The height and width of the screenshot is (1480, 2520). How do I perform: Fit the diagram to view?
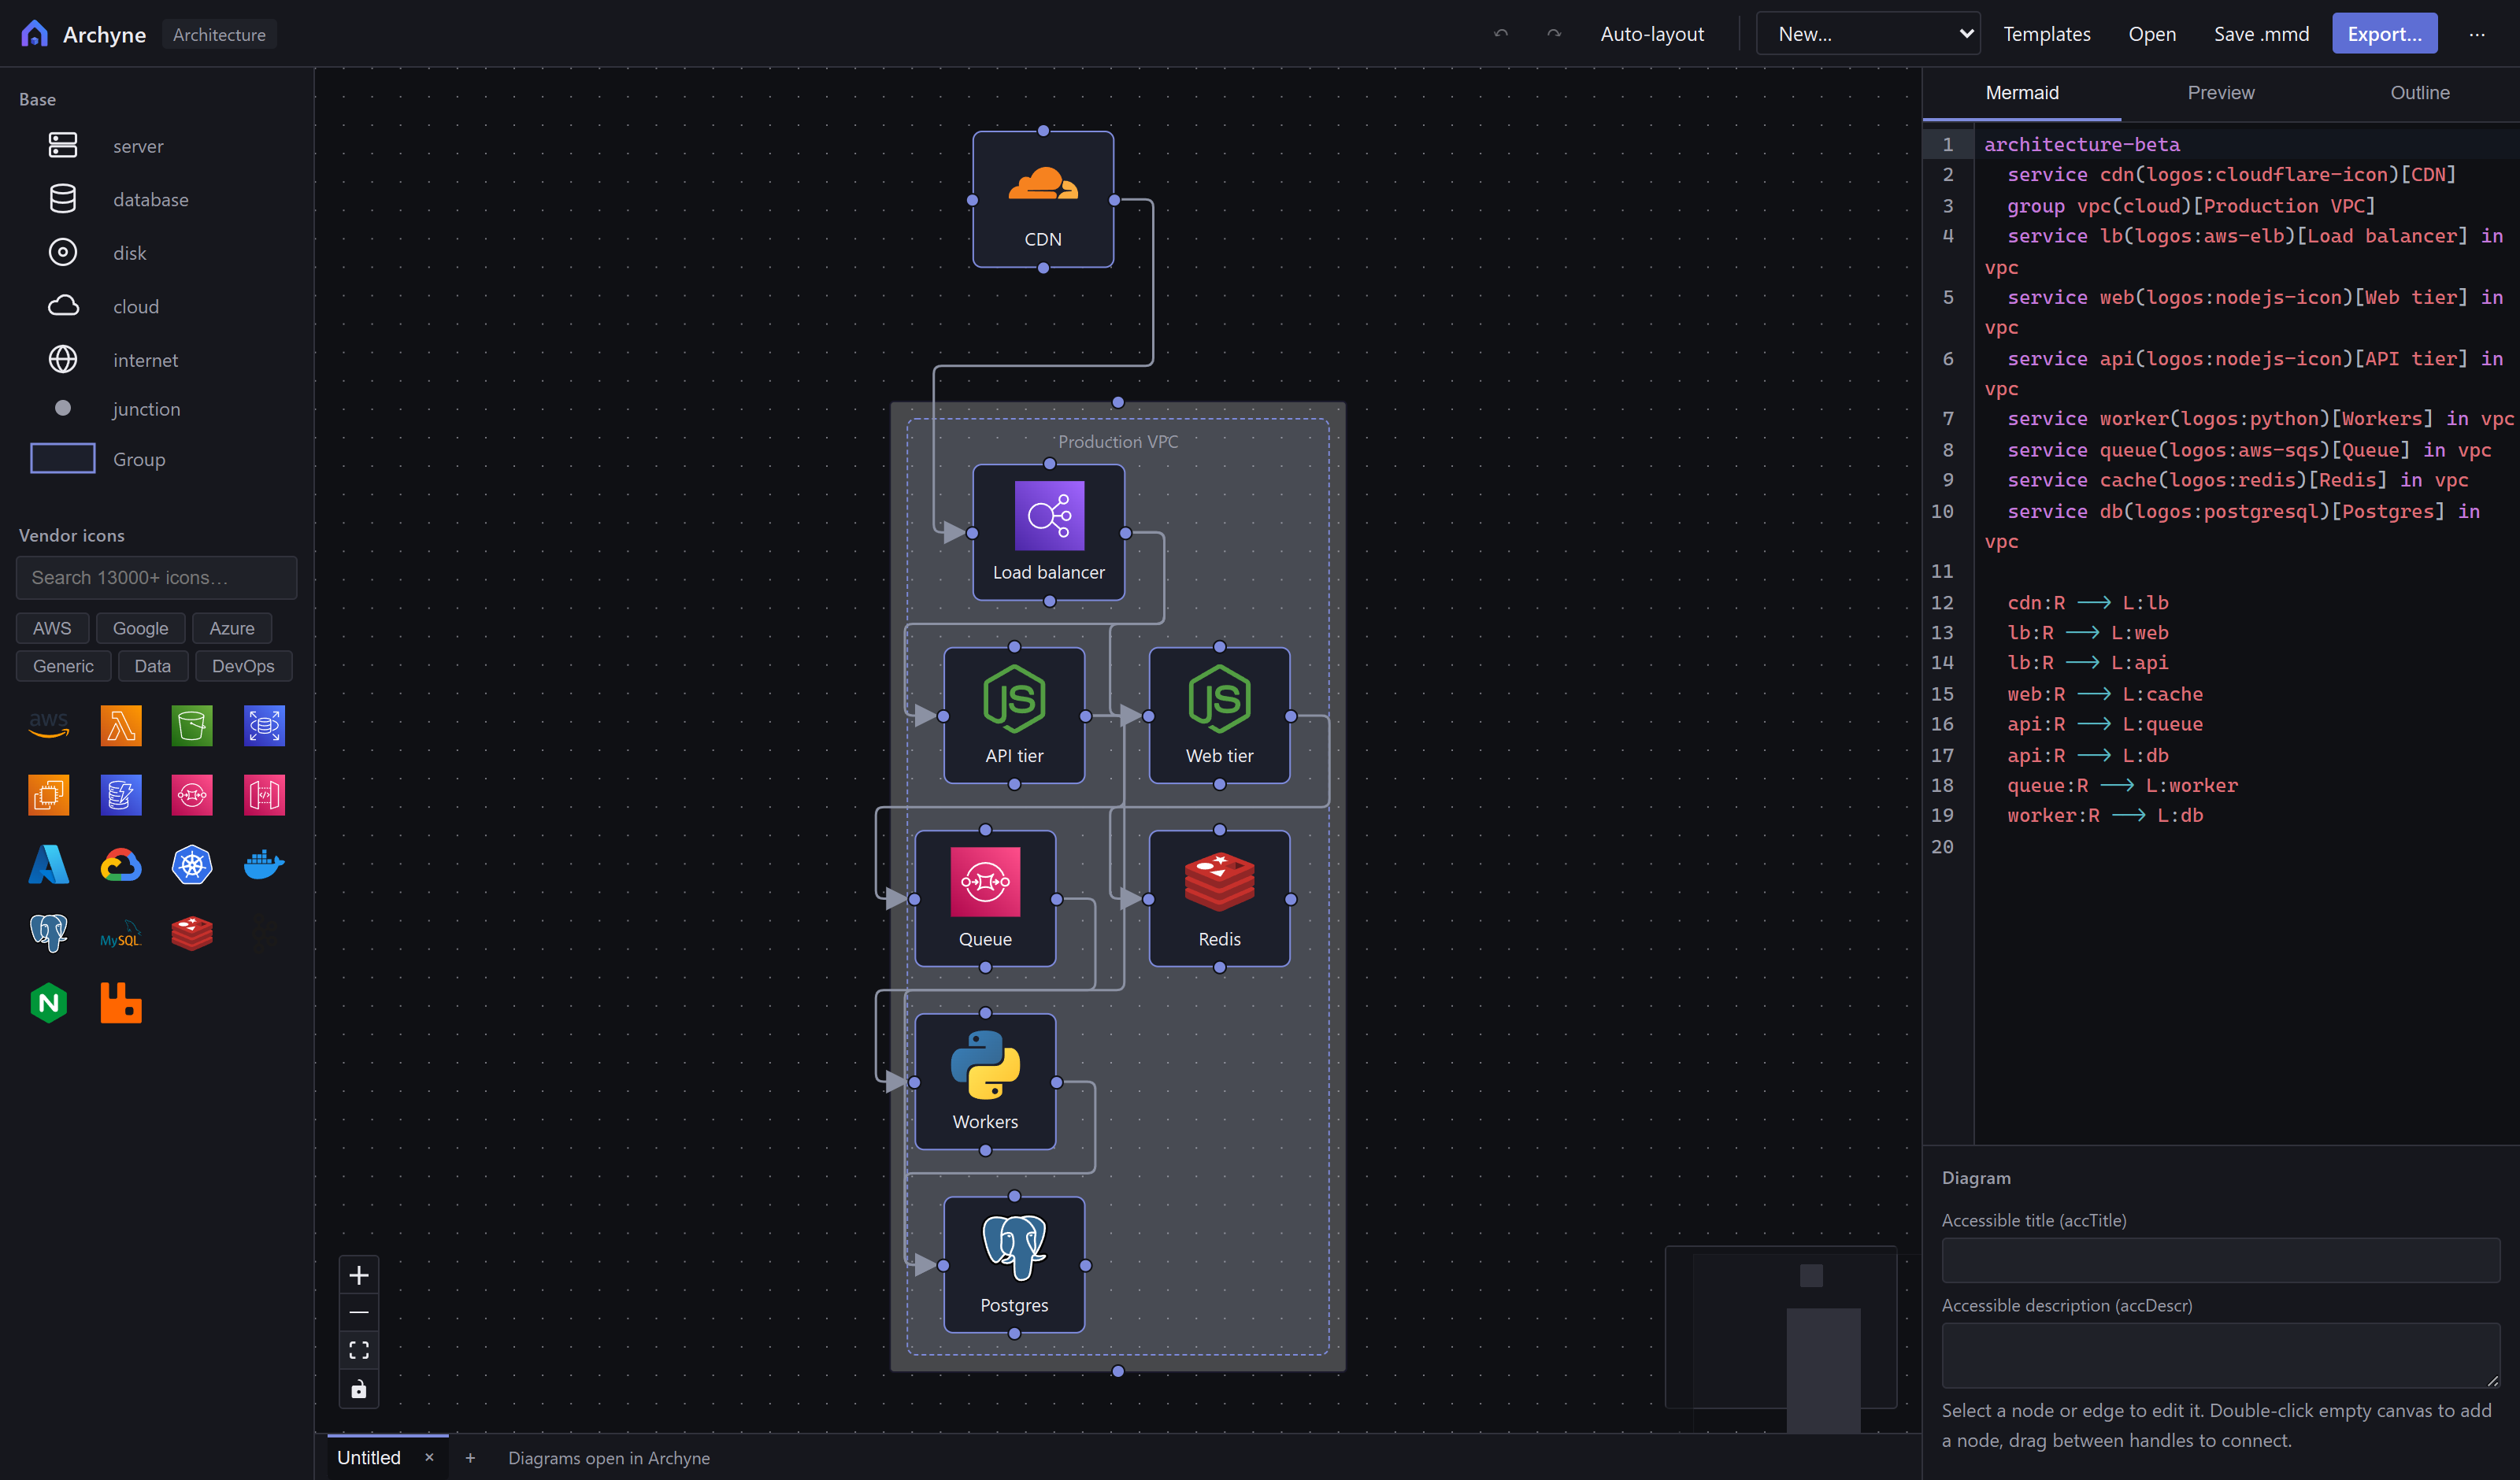[x=359, y=1351]
